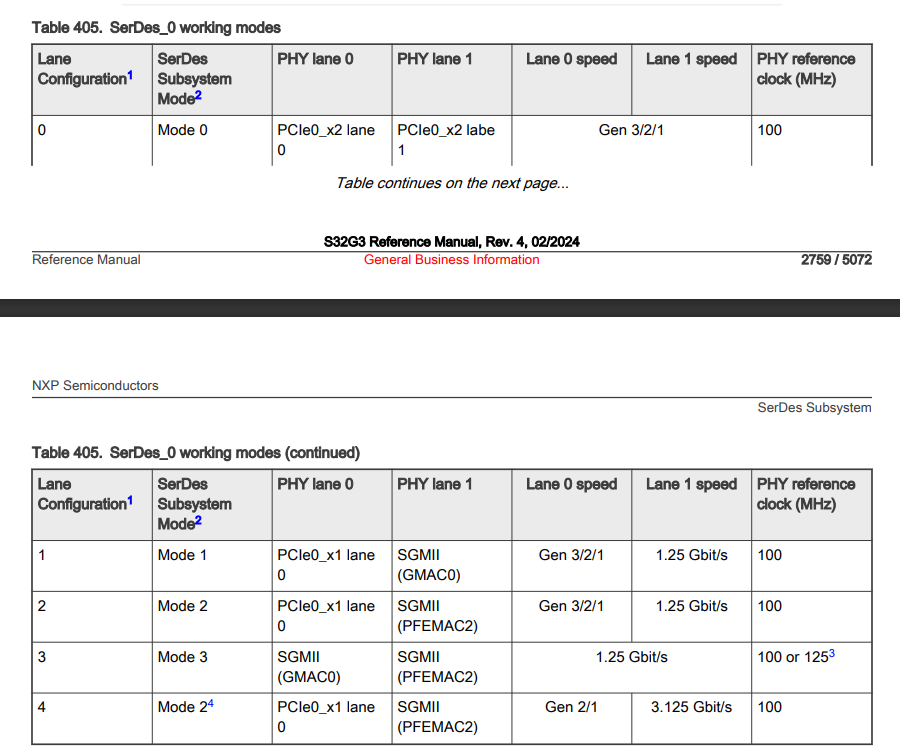Click the 'Reference Manual' footer text at left
Image resolution: width=900 pixels, height=756 pixels.
[86, 259]
